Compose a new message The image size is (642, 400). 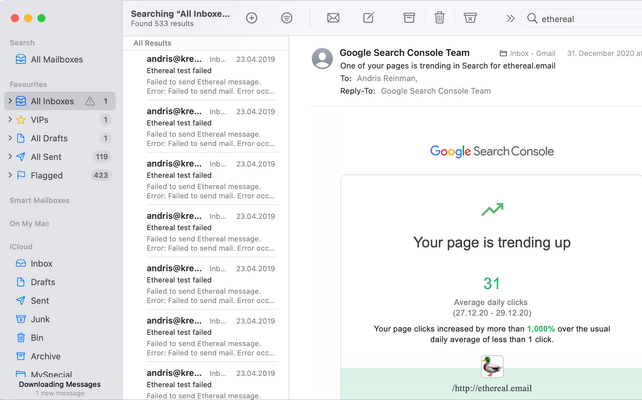[369, 18]
